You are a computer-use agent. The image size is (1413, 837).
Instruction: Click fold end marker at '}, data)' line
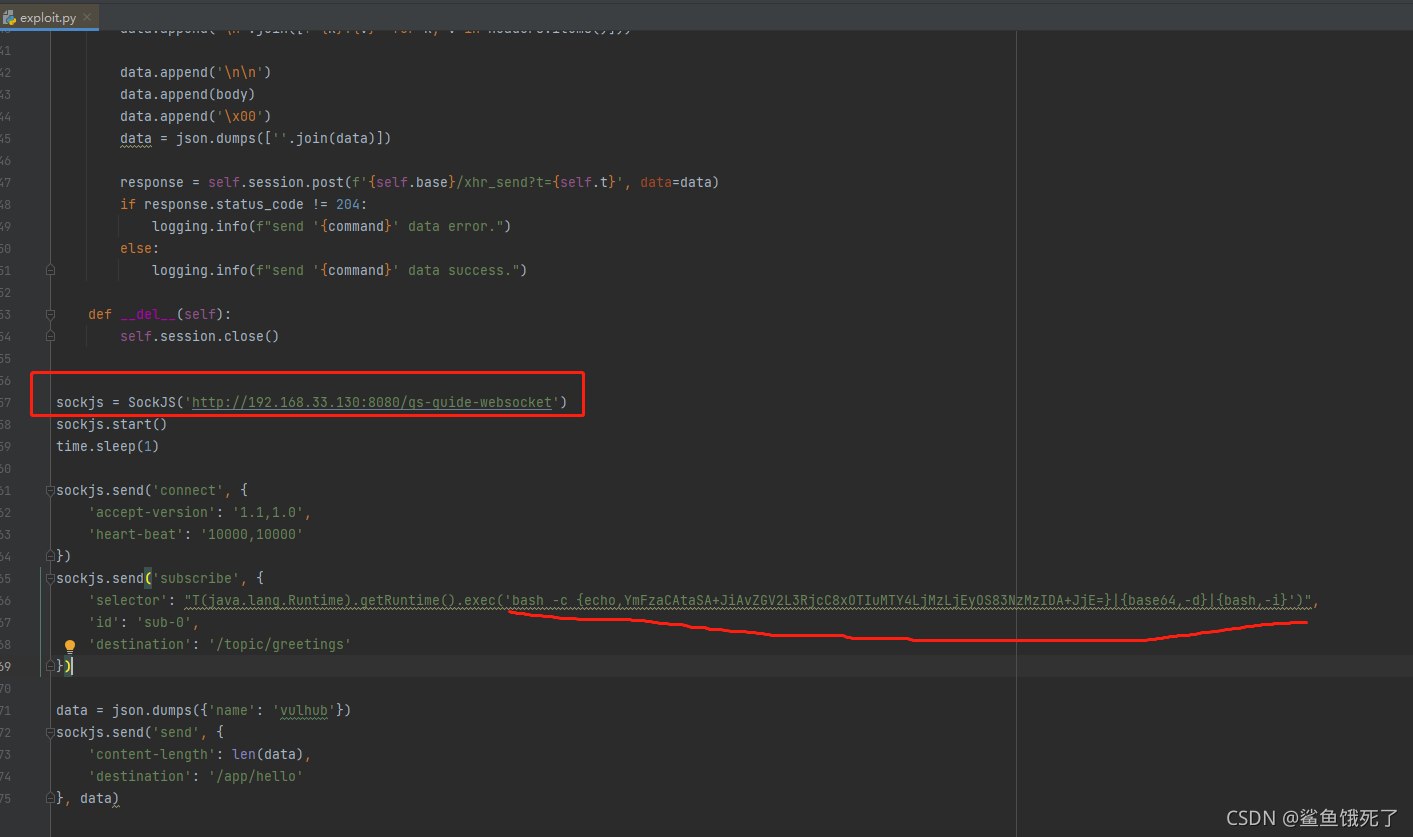50,798
